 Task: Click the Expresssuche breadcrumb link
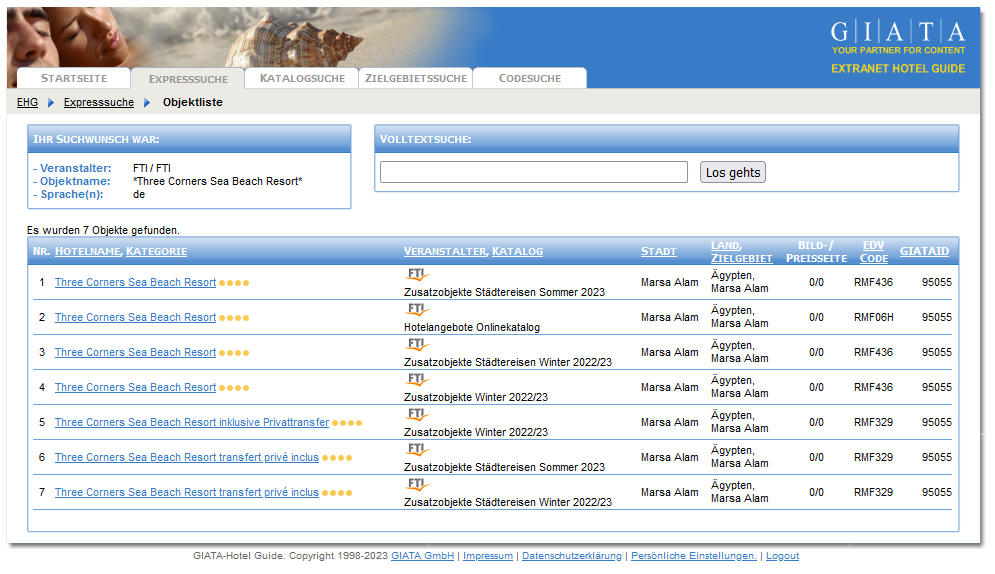[x=98, y=102]
